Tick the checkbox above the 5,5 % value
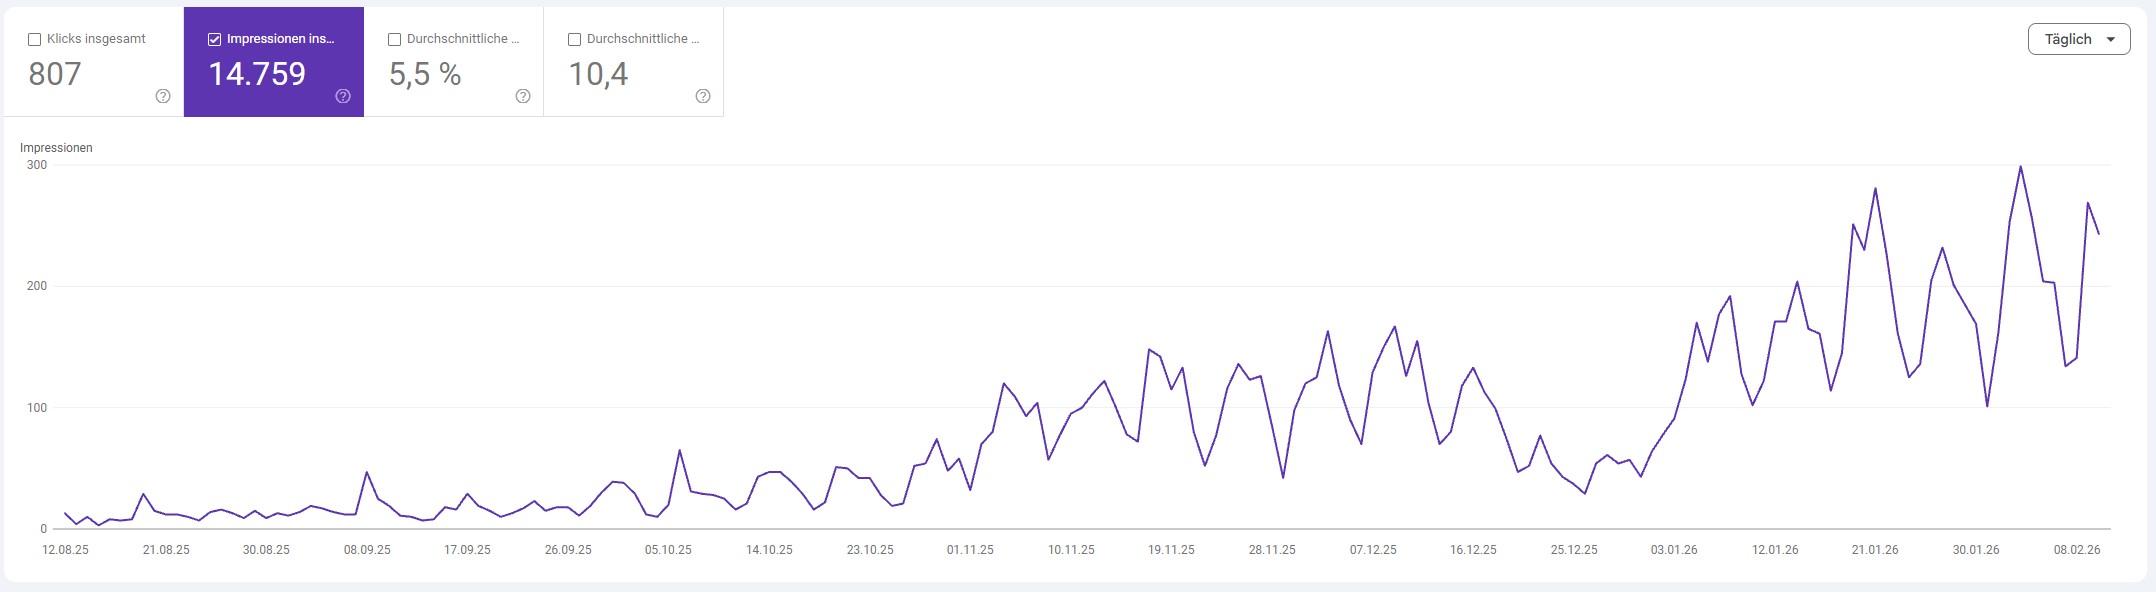This screenshot has width=2156, height=592. [394, 40]
